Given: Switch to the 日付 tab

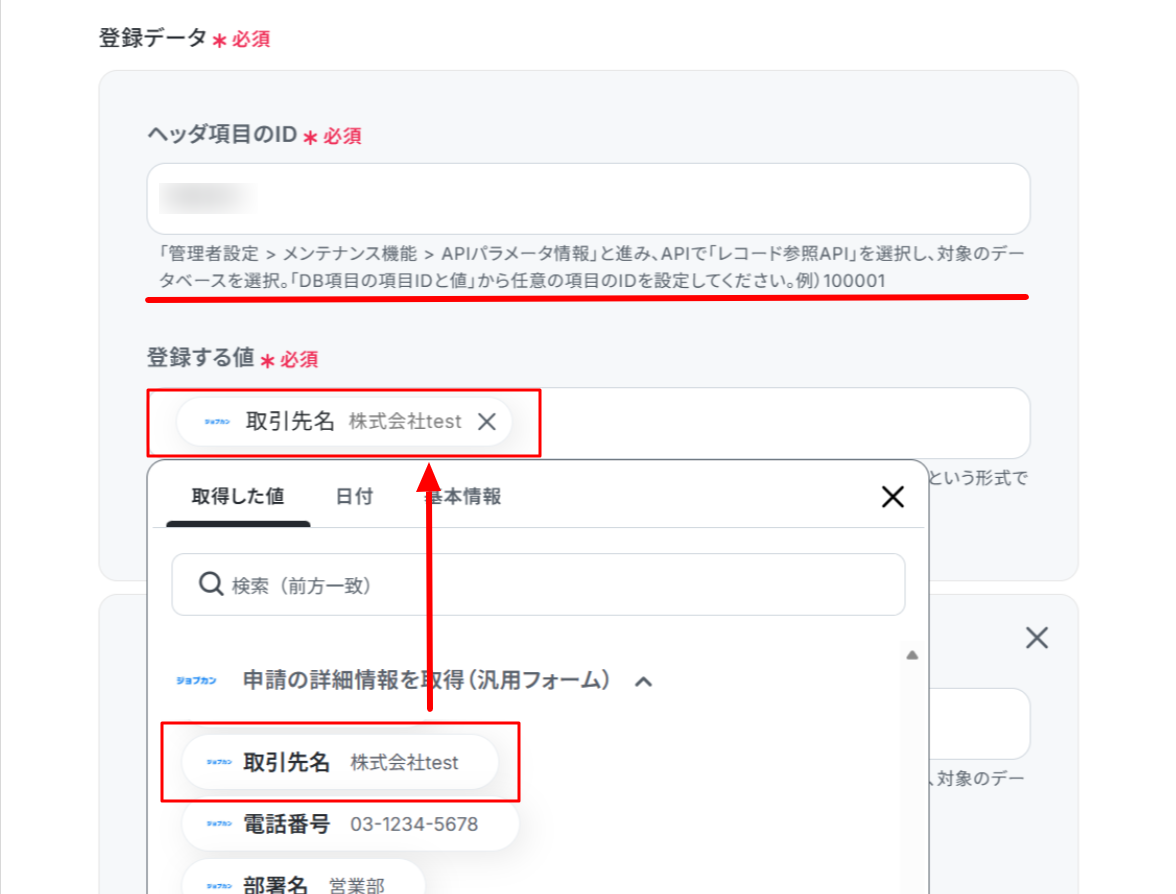Looking at the screenshot, I should (354, 496).
